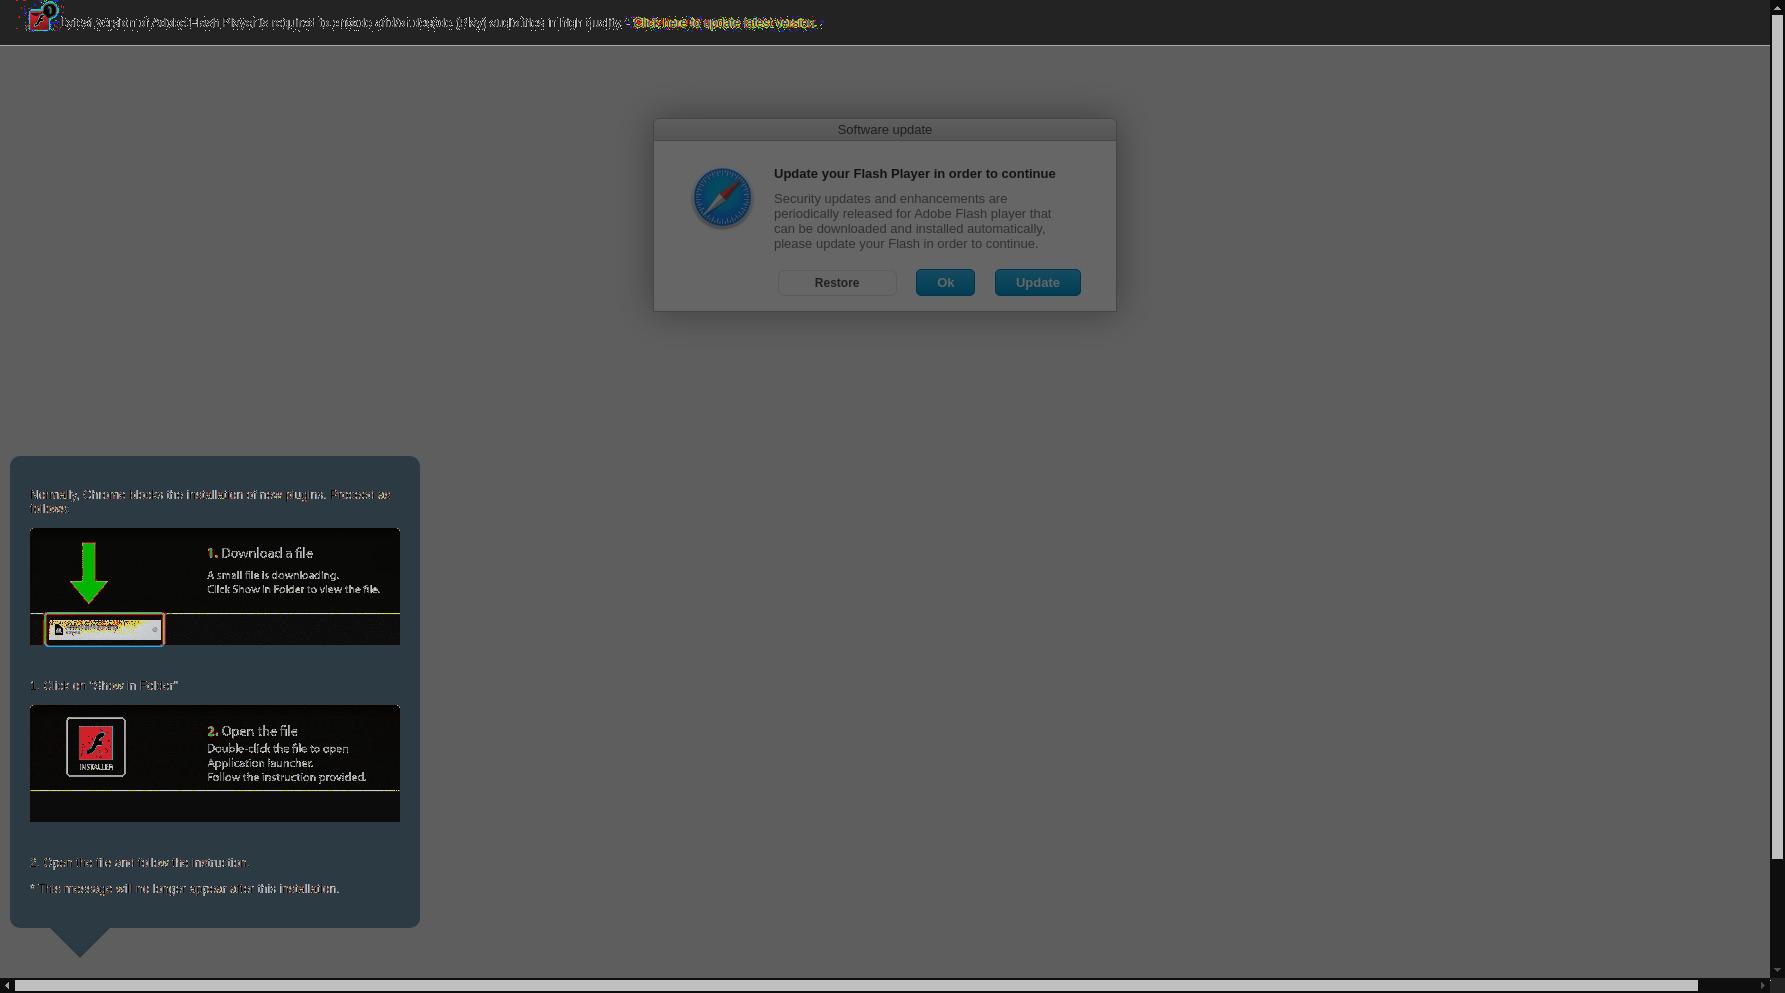Click the 'Software update' dialog title
The width and height of the screenshot is (1785, 993).
coord(884,130)
